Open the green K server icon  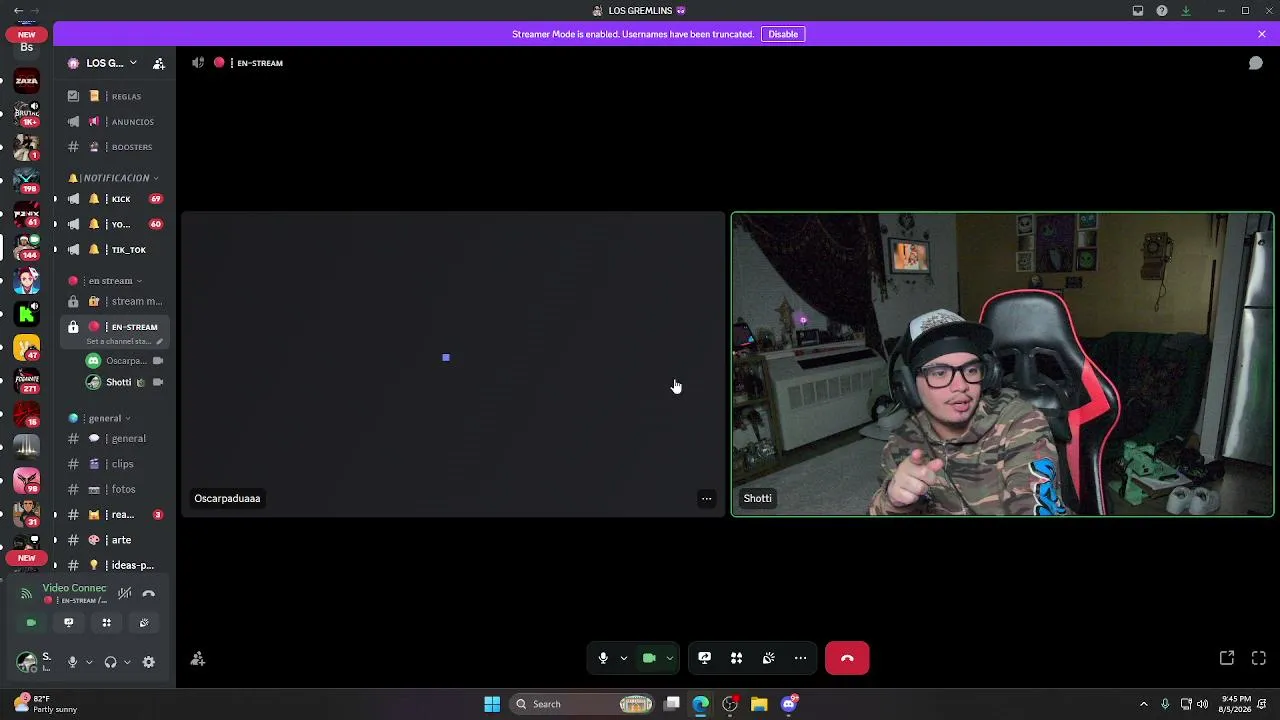(27, 314)
